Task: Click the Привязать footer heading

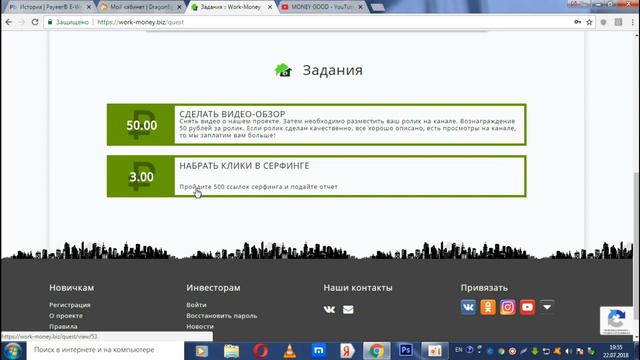Action: pyautogui.click(x=484, y=288)
